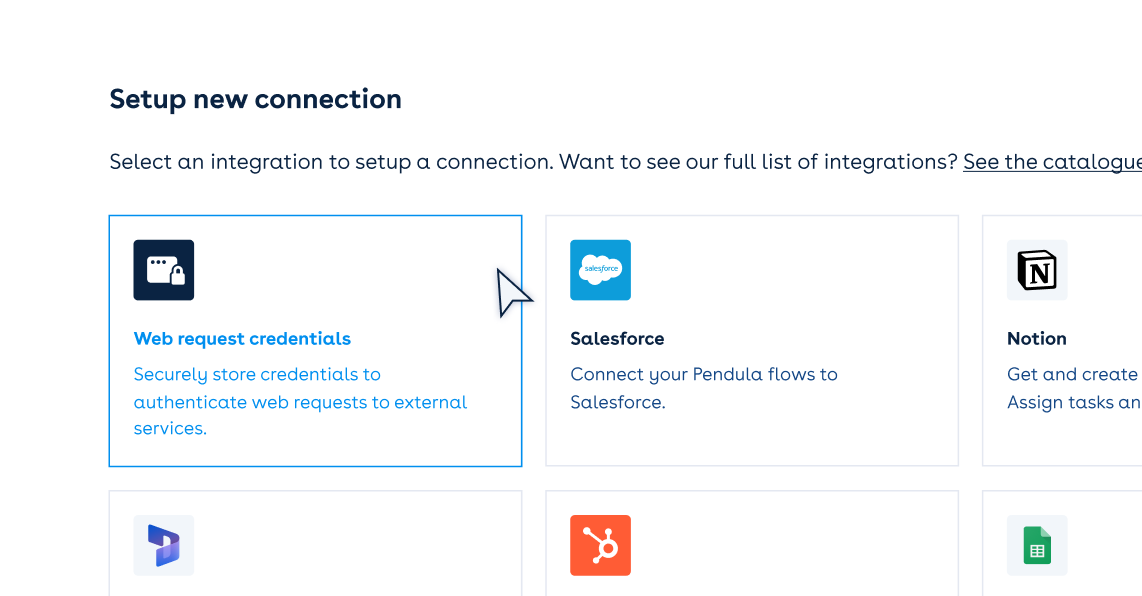The width and height of the screenshot is (1142, 596).
Task: Select the Google Sheets icon
Action: pos(1037,545)
